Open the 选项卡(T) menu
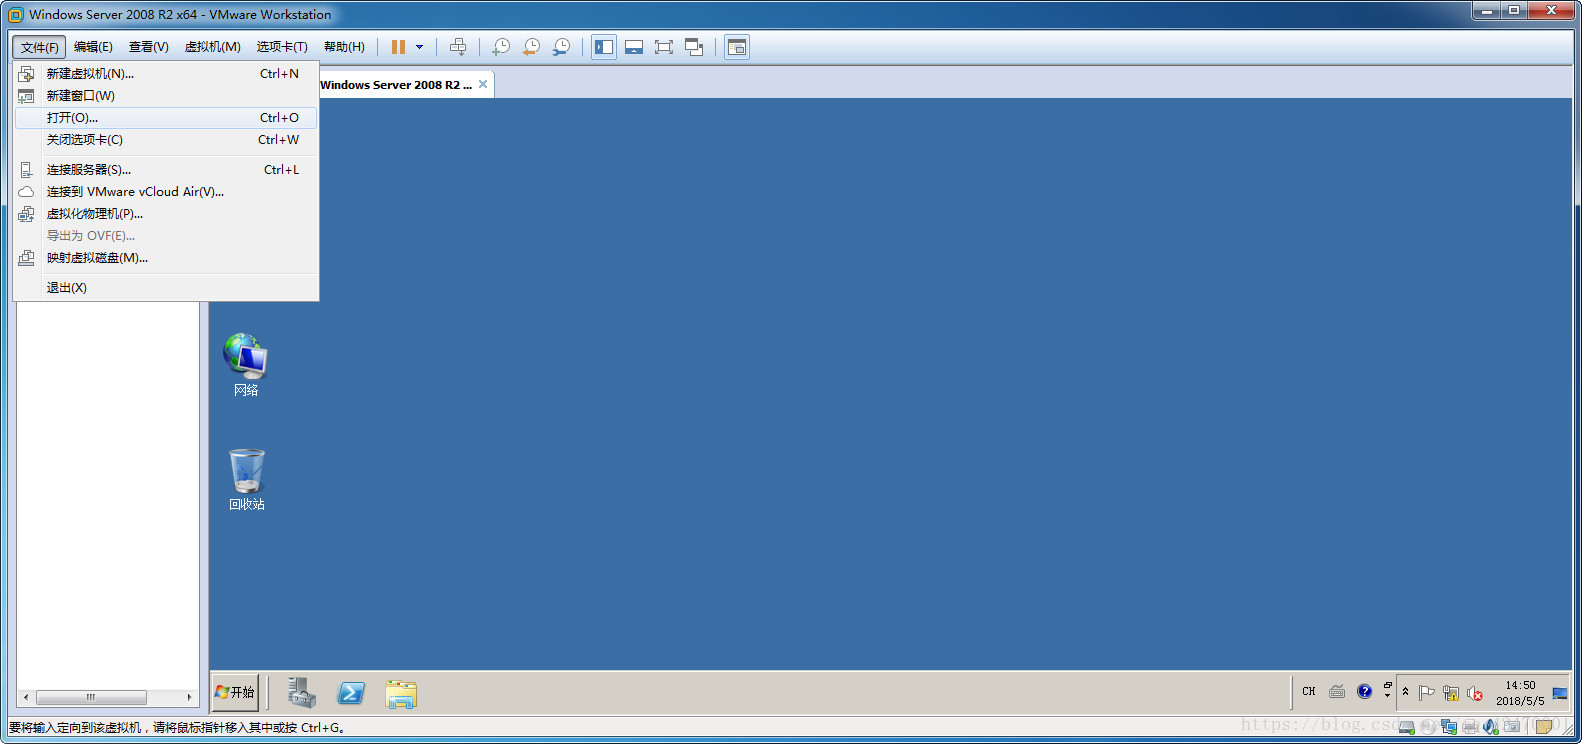 click(x=282, y=47)
